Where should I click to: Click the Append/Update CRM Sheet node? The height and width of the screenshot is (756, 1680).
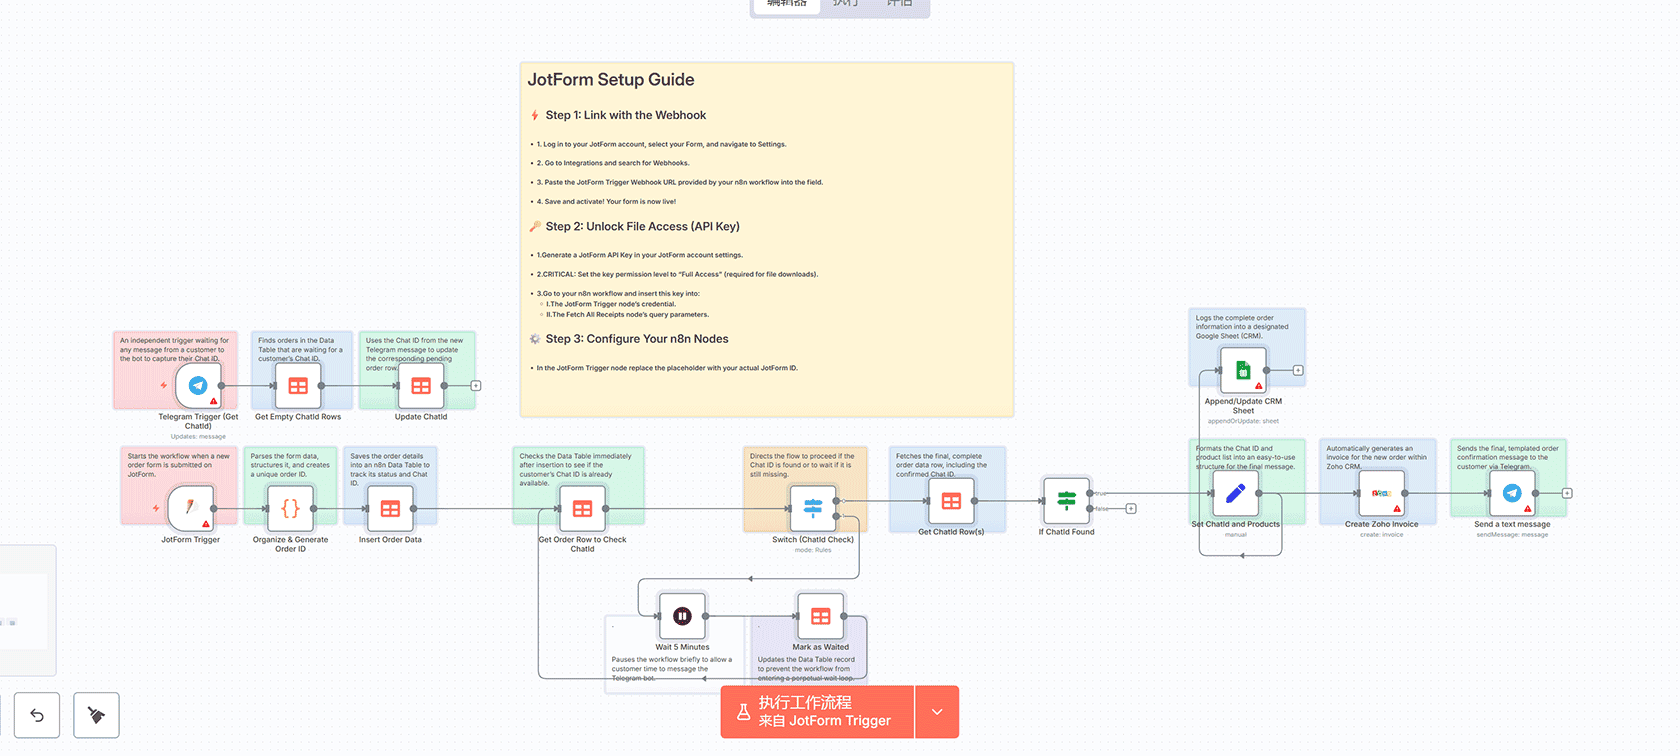pyautogui.click(x=1243, y=371)
